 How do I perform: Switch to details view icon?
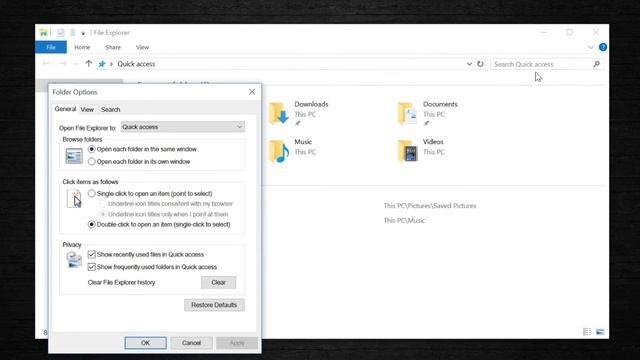tap(587, 332)
